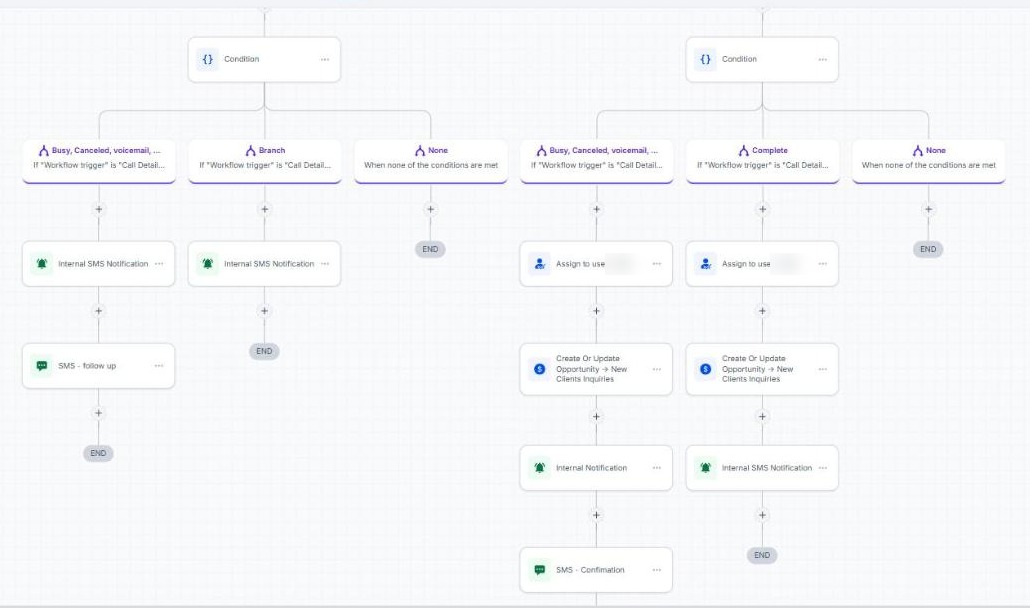This screenshot has height=608, width=1030.
Task: Add step after Internal SMS Notification under Branch
Action: pos(265,311)
